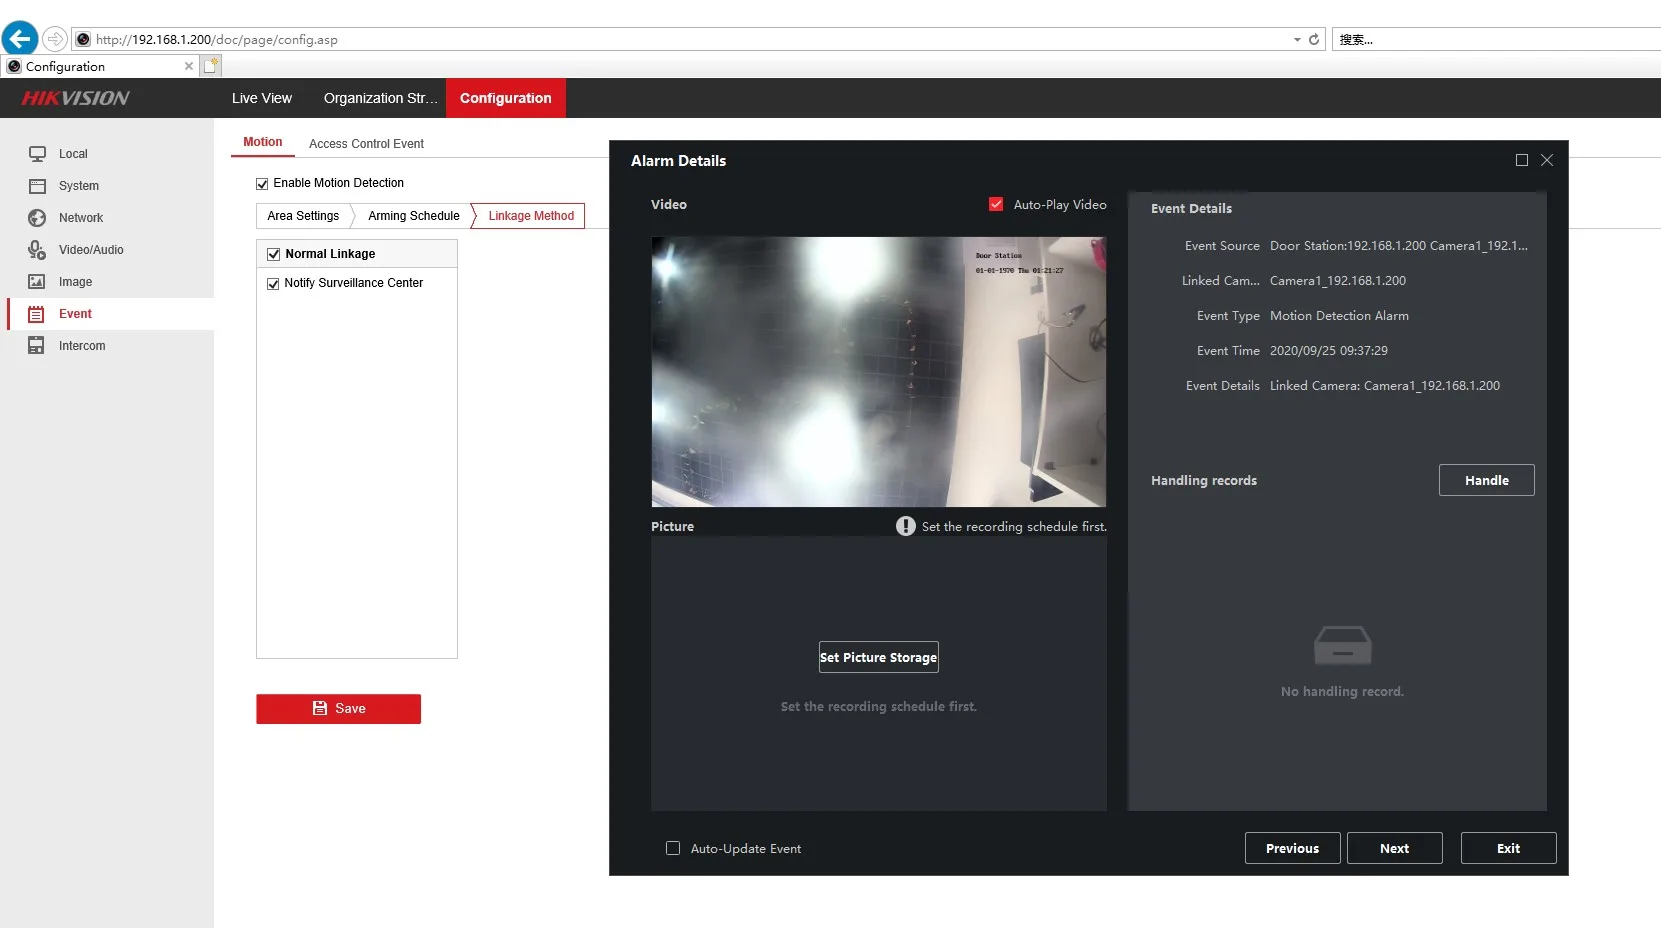1661x928 pixels.
Task: Open the Image settings icon
Action: [x=37, y=282]
